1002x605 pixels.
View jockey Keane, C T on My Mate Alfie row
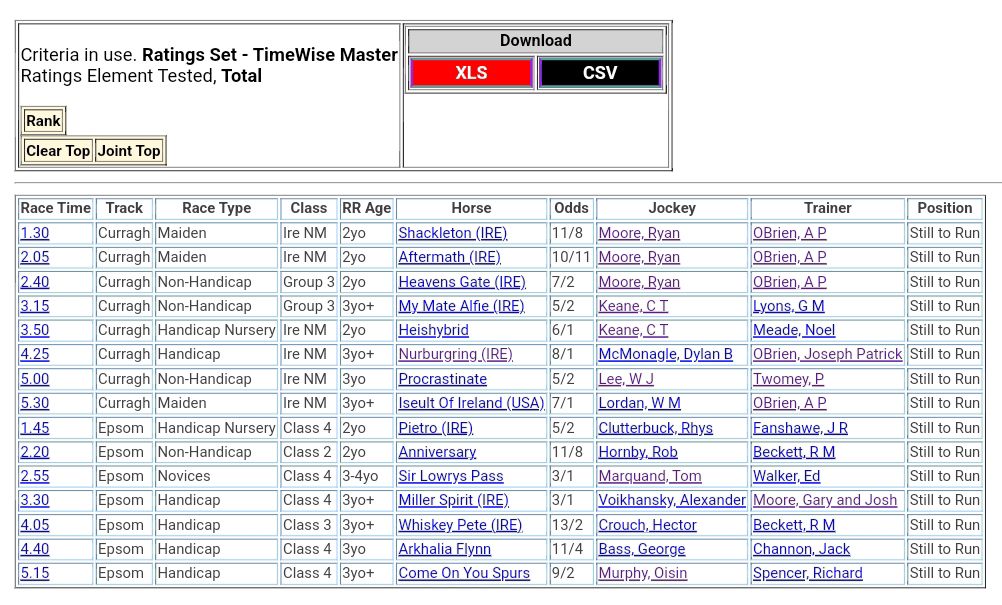point(633,306)
